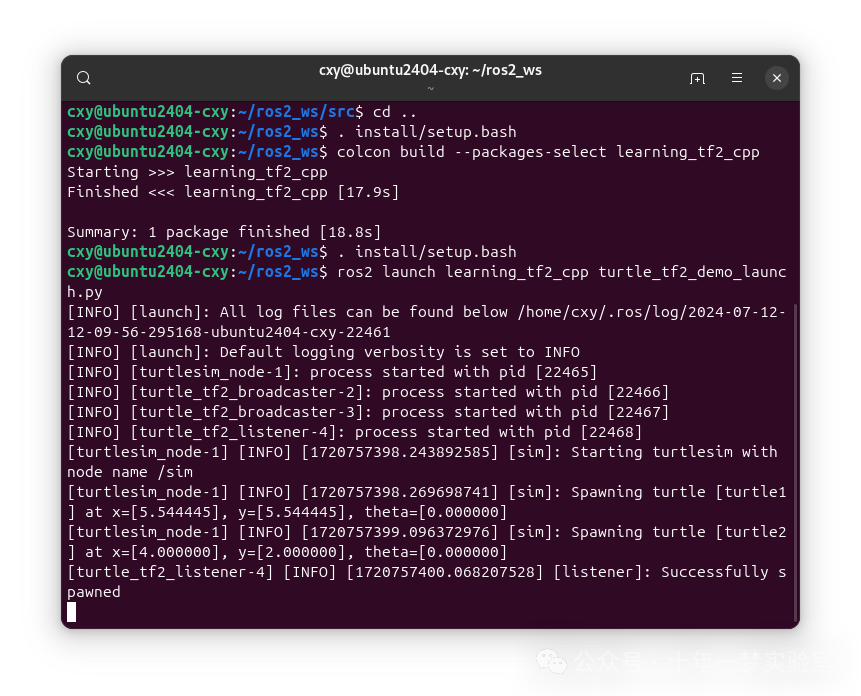This screenshot has width=861, height=696.
Task: Click 'Default logging verbosity is set to INFO'
Action: tap(323, 352)
